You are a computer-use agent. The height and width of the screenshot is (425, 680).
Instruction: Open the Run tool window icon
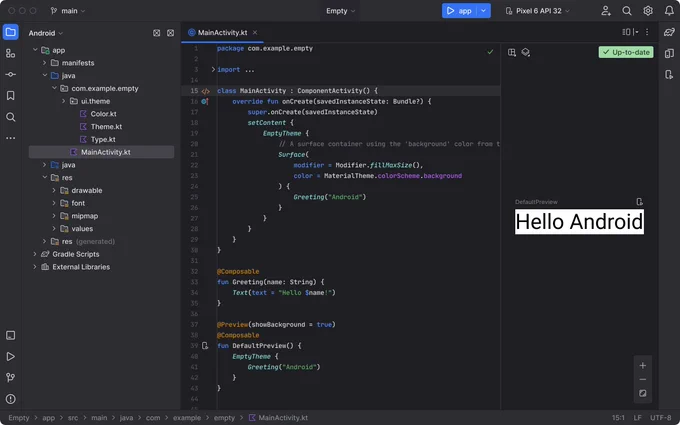[10, 356]
